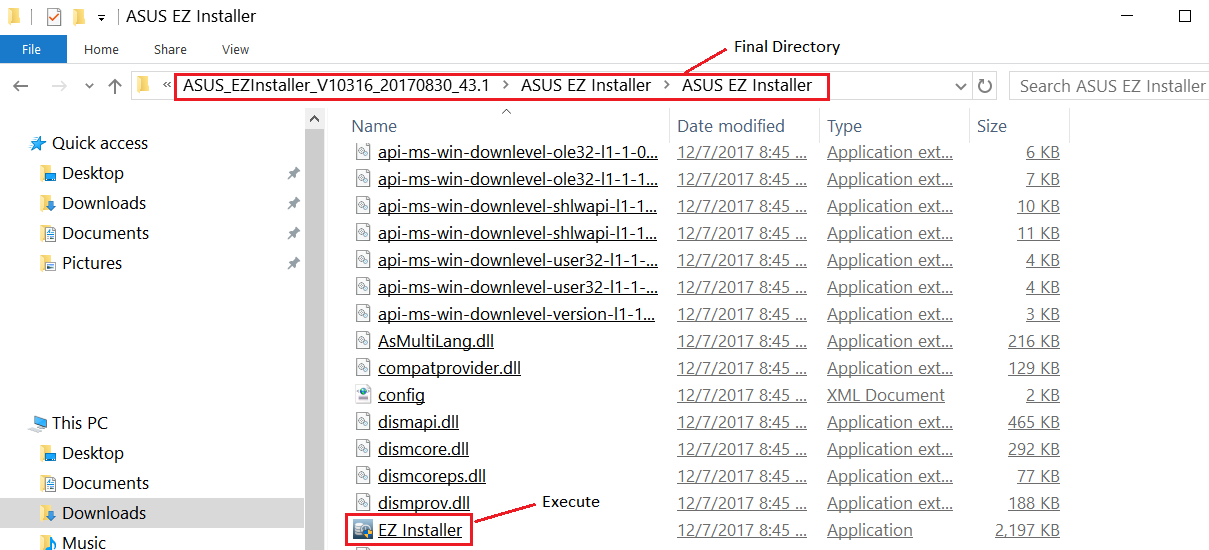Open Downloads under Quick access
The image size is (1209, 550).
coord(104,203)
